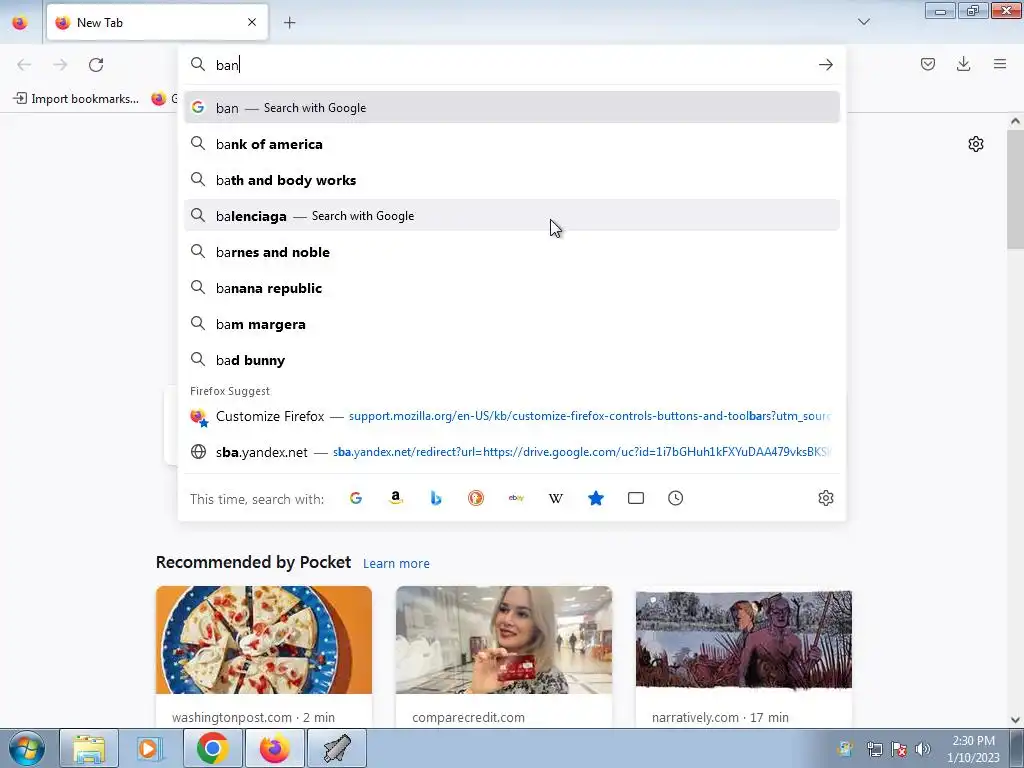Open the network status icon in the tray

[x=874, y=749]
